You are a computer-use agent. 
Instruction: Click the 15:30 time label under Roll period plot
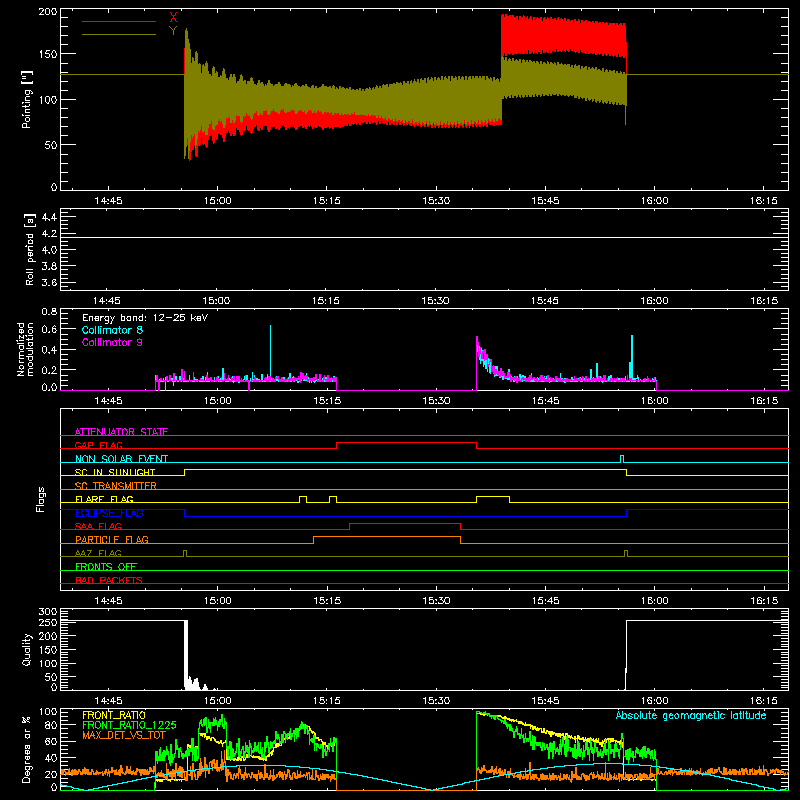coord(436,301)
